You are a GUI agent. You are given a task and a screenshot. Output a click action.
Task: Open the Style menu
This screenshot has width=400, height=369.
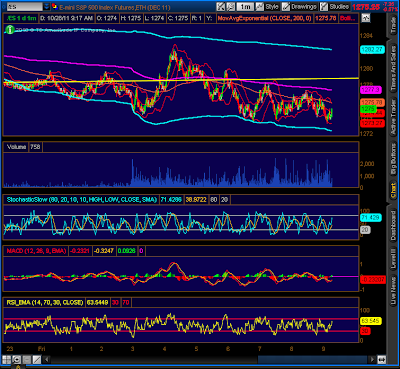(x=268, y=6)
